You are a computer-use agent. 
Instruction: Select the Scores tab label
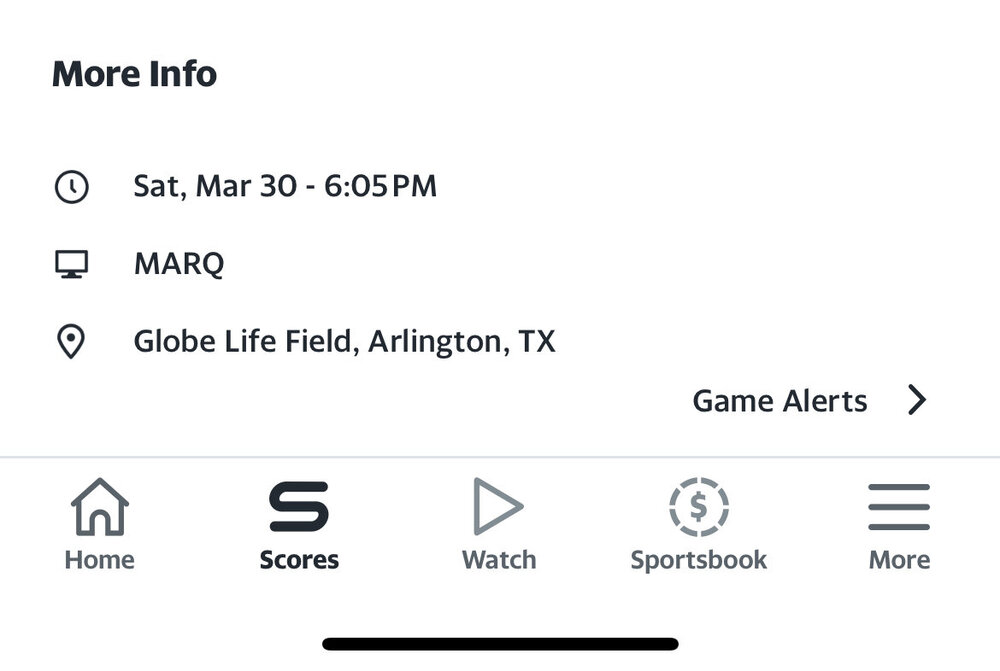(299, 560)
